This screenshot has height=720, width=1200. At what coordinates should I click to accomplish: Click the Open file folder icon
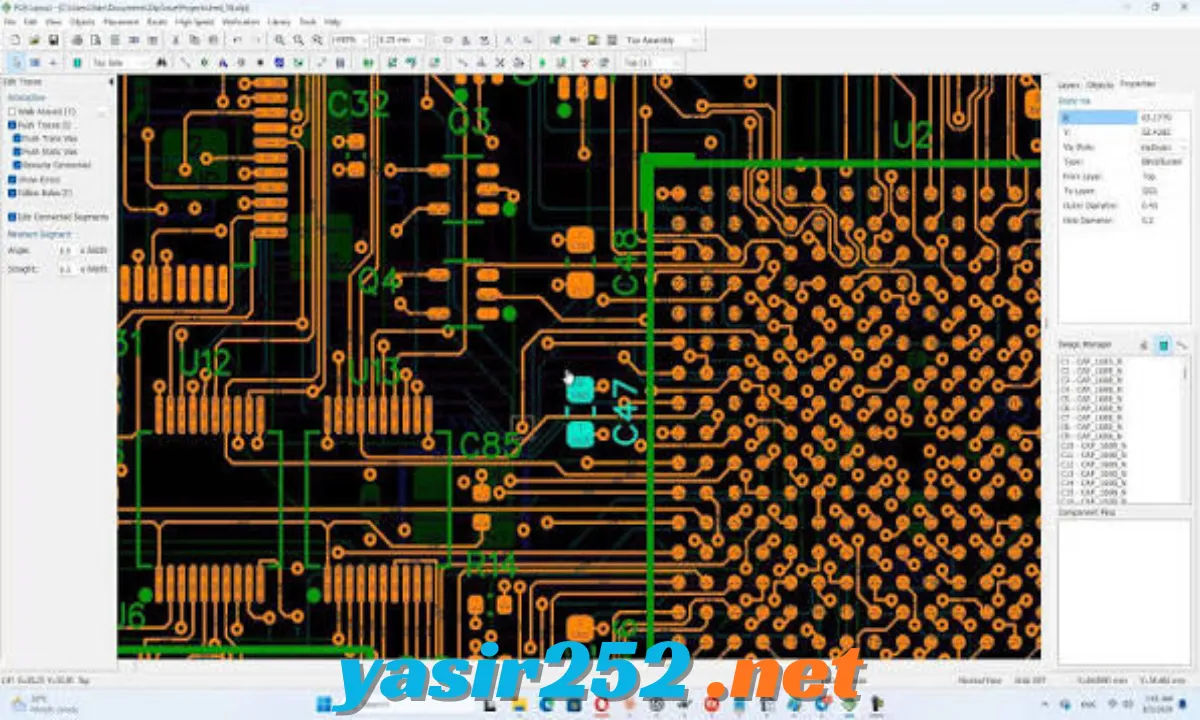point(34,40)
